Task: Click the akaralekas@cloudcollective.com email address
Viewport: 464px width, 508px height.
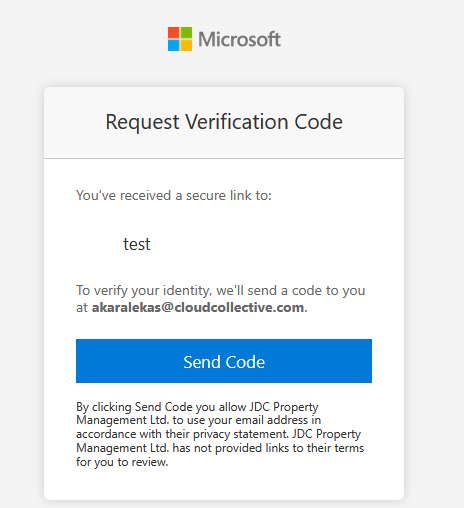Action: tap(198, 307)
